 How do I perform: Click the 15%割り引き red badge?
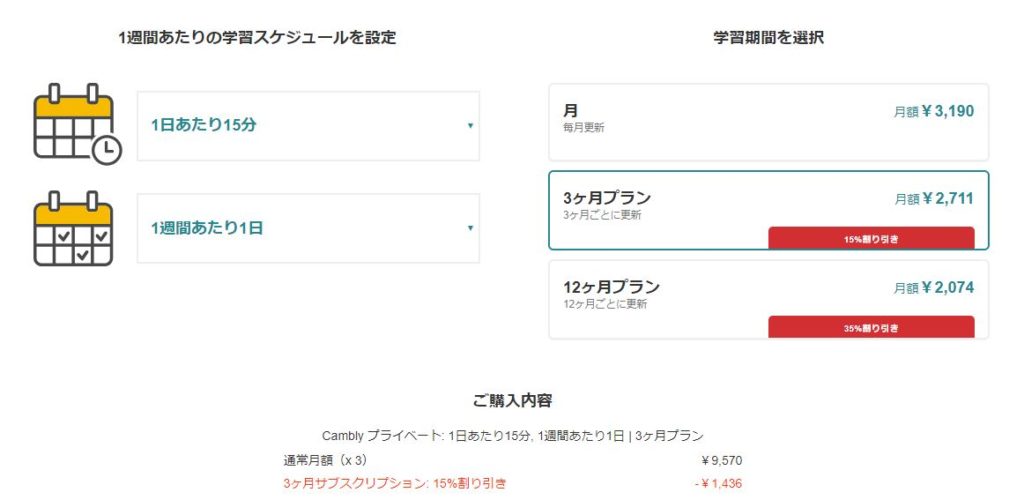click(x=871, y=239)
